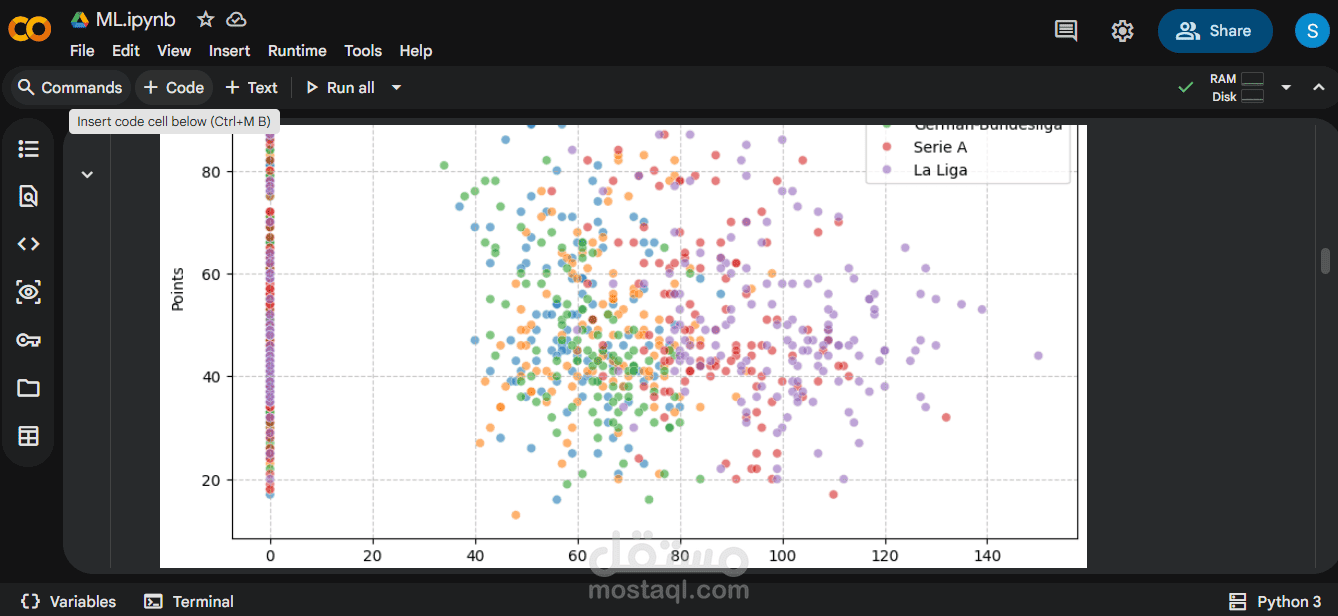Screen dimensions: 1338x616
Task: Open the Data explorer eye icon
Action: (29, 292)
